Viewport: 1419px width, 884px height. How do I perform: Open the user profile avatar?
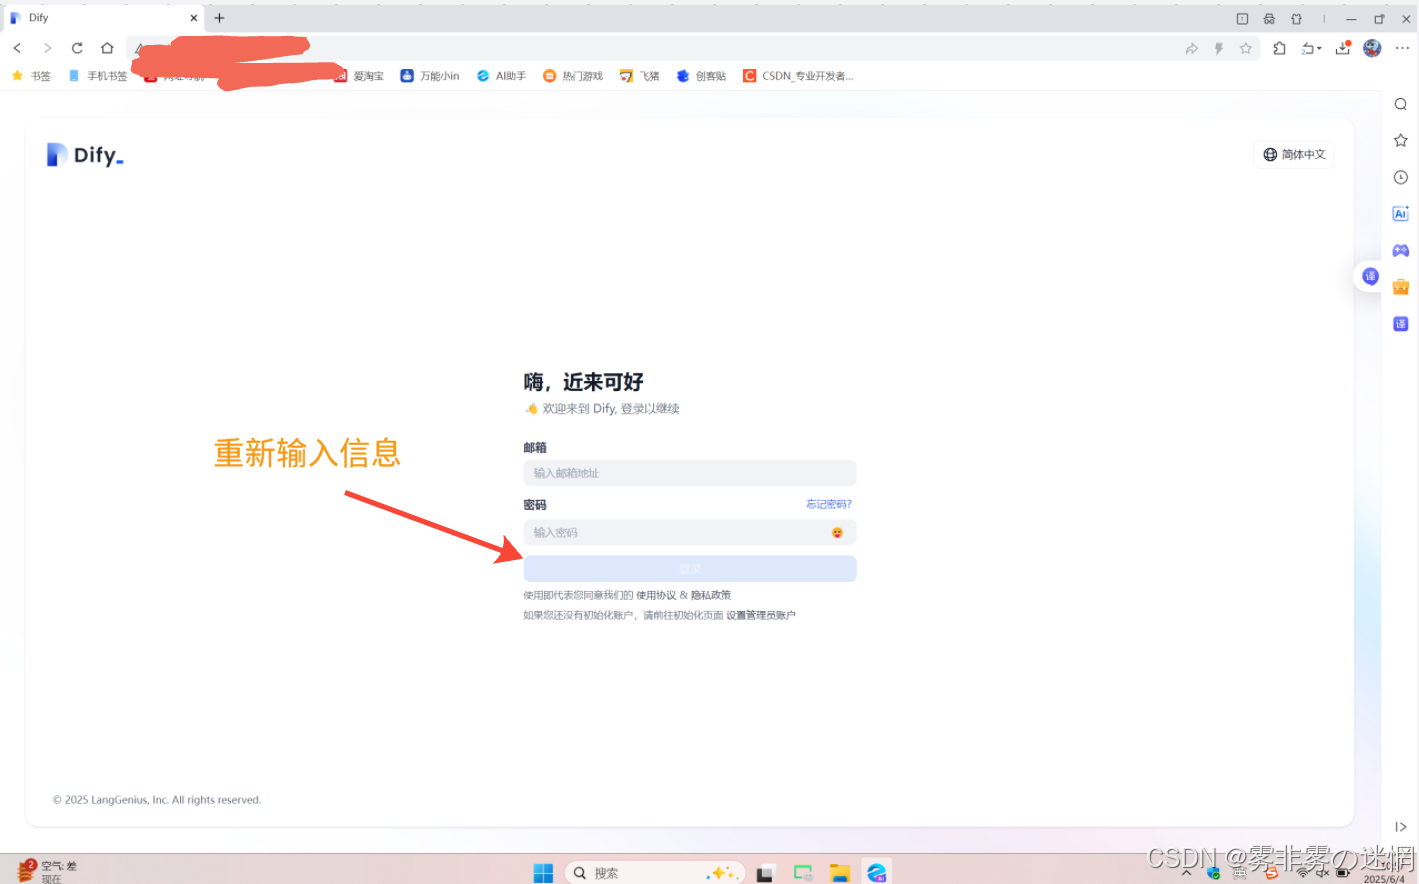pyautogui.click(x=1372, y=48)
